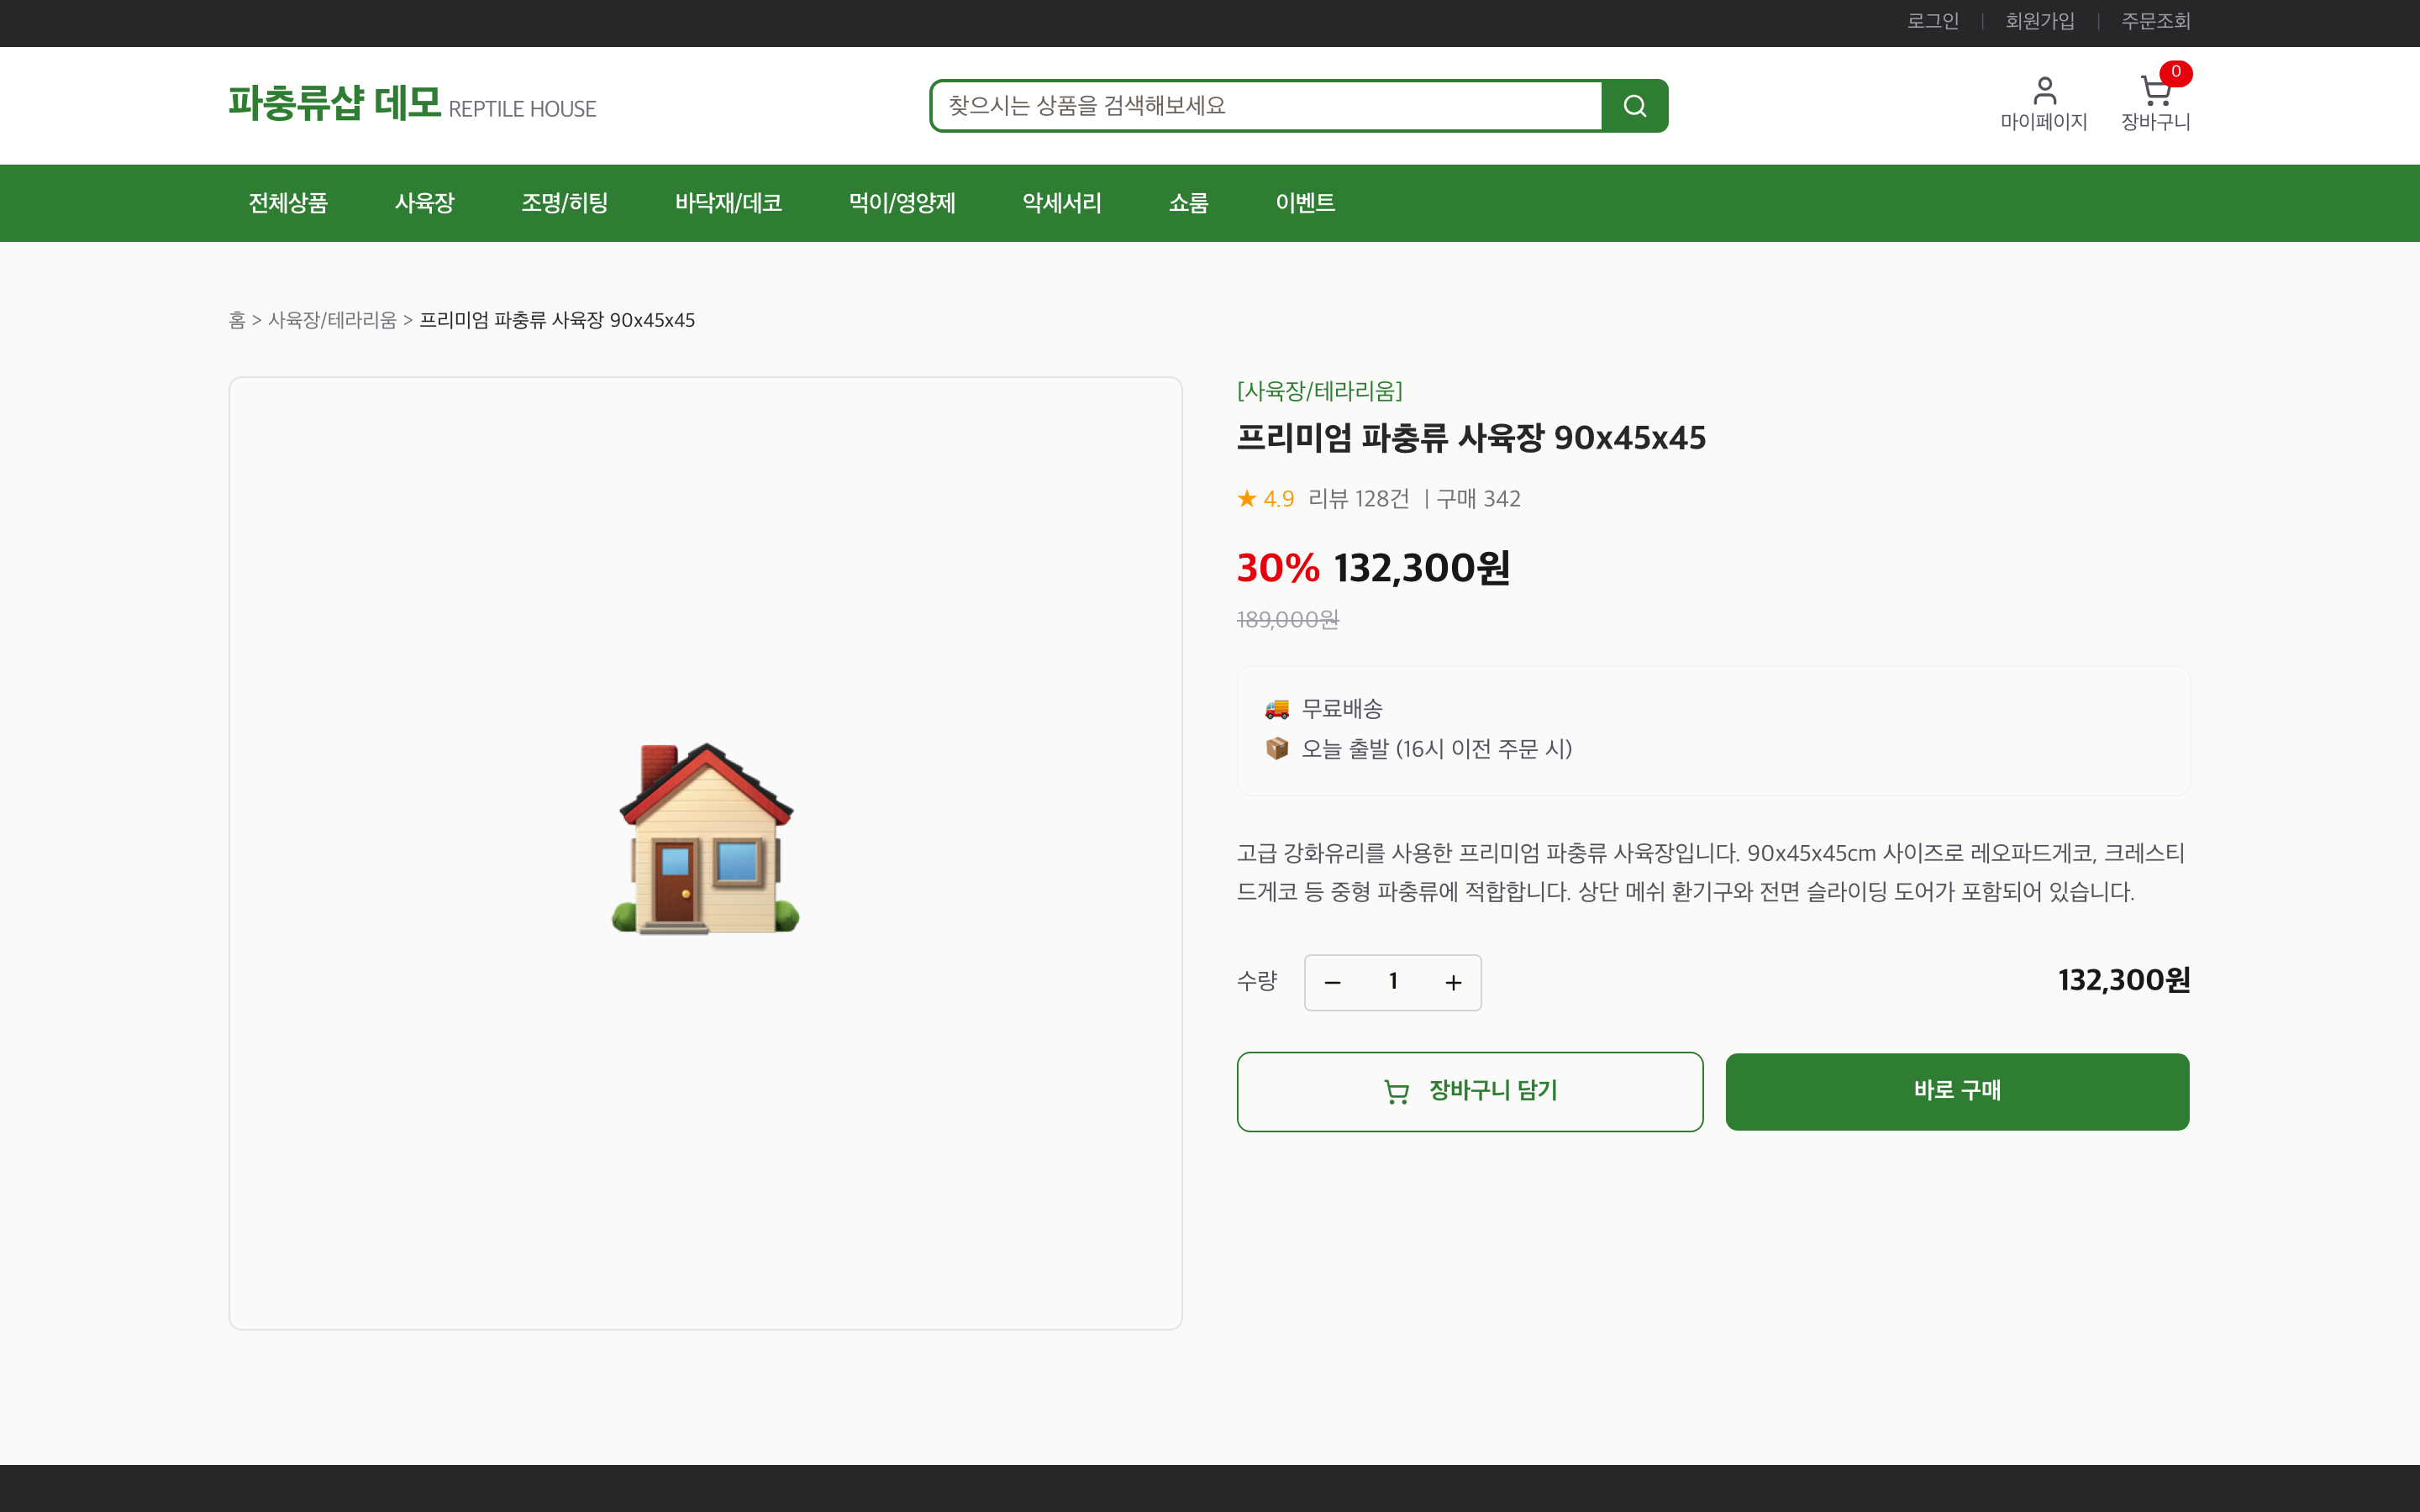Select 먹이/영양제 in navigation

(901, 203)
